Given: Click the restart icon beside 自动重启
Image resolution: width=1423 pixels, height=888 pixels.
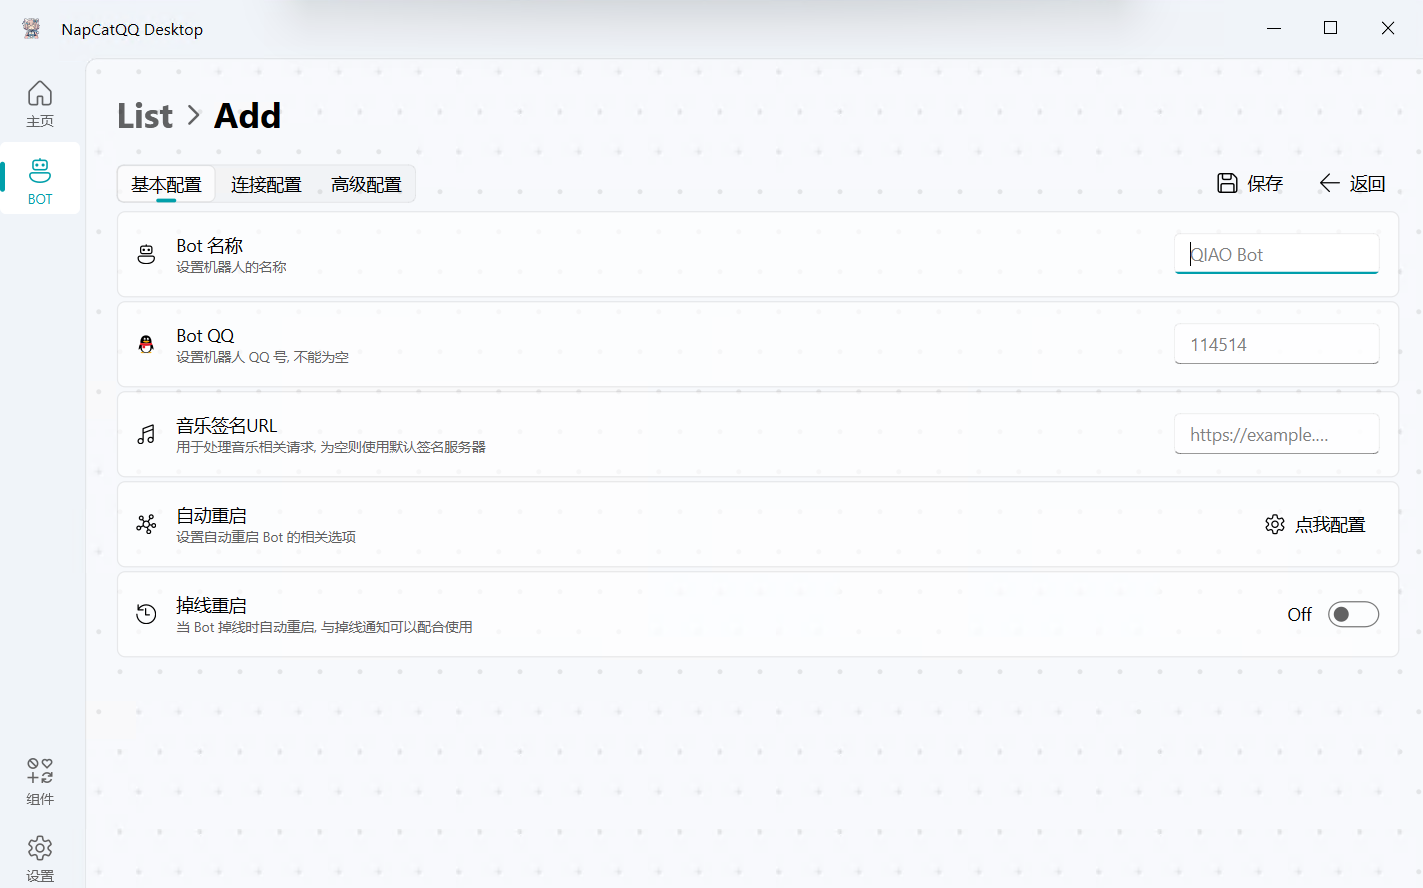Looking at the screenshot, I should click(146, 524).
